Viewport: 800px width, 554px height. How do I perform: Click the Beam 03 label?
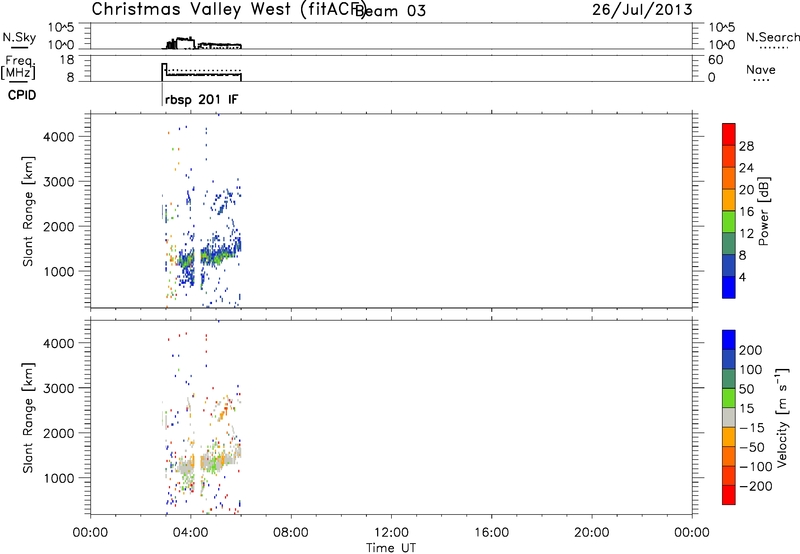[x=390, y=10]
